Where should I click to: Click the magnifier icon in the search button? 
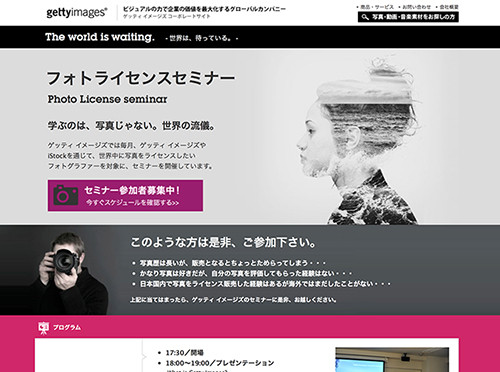365,17
